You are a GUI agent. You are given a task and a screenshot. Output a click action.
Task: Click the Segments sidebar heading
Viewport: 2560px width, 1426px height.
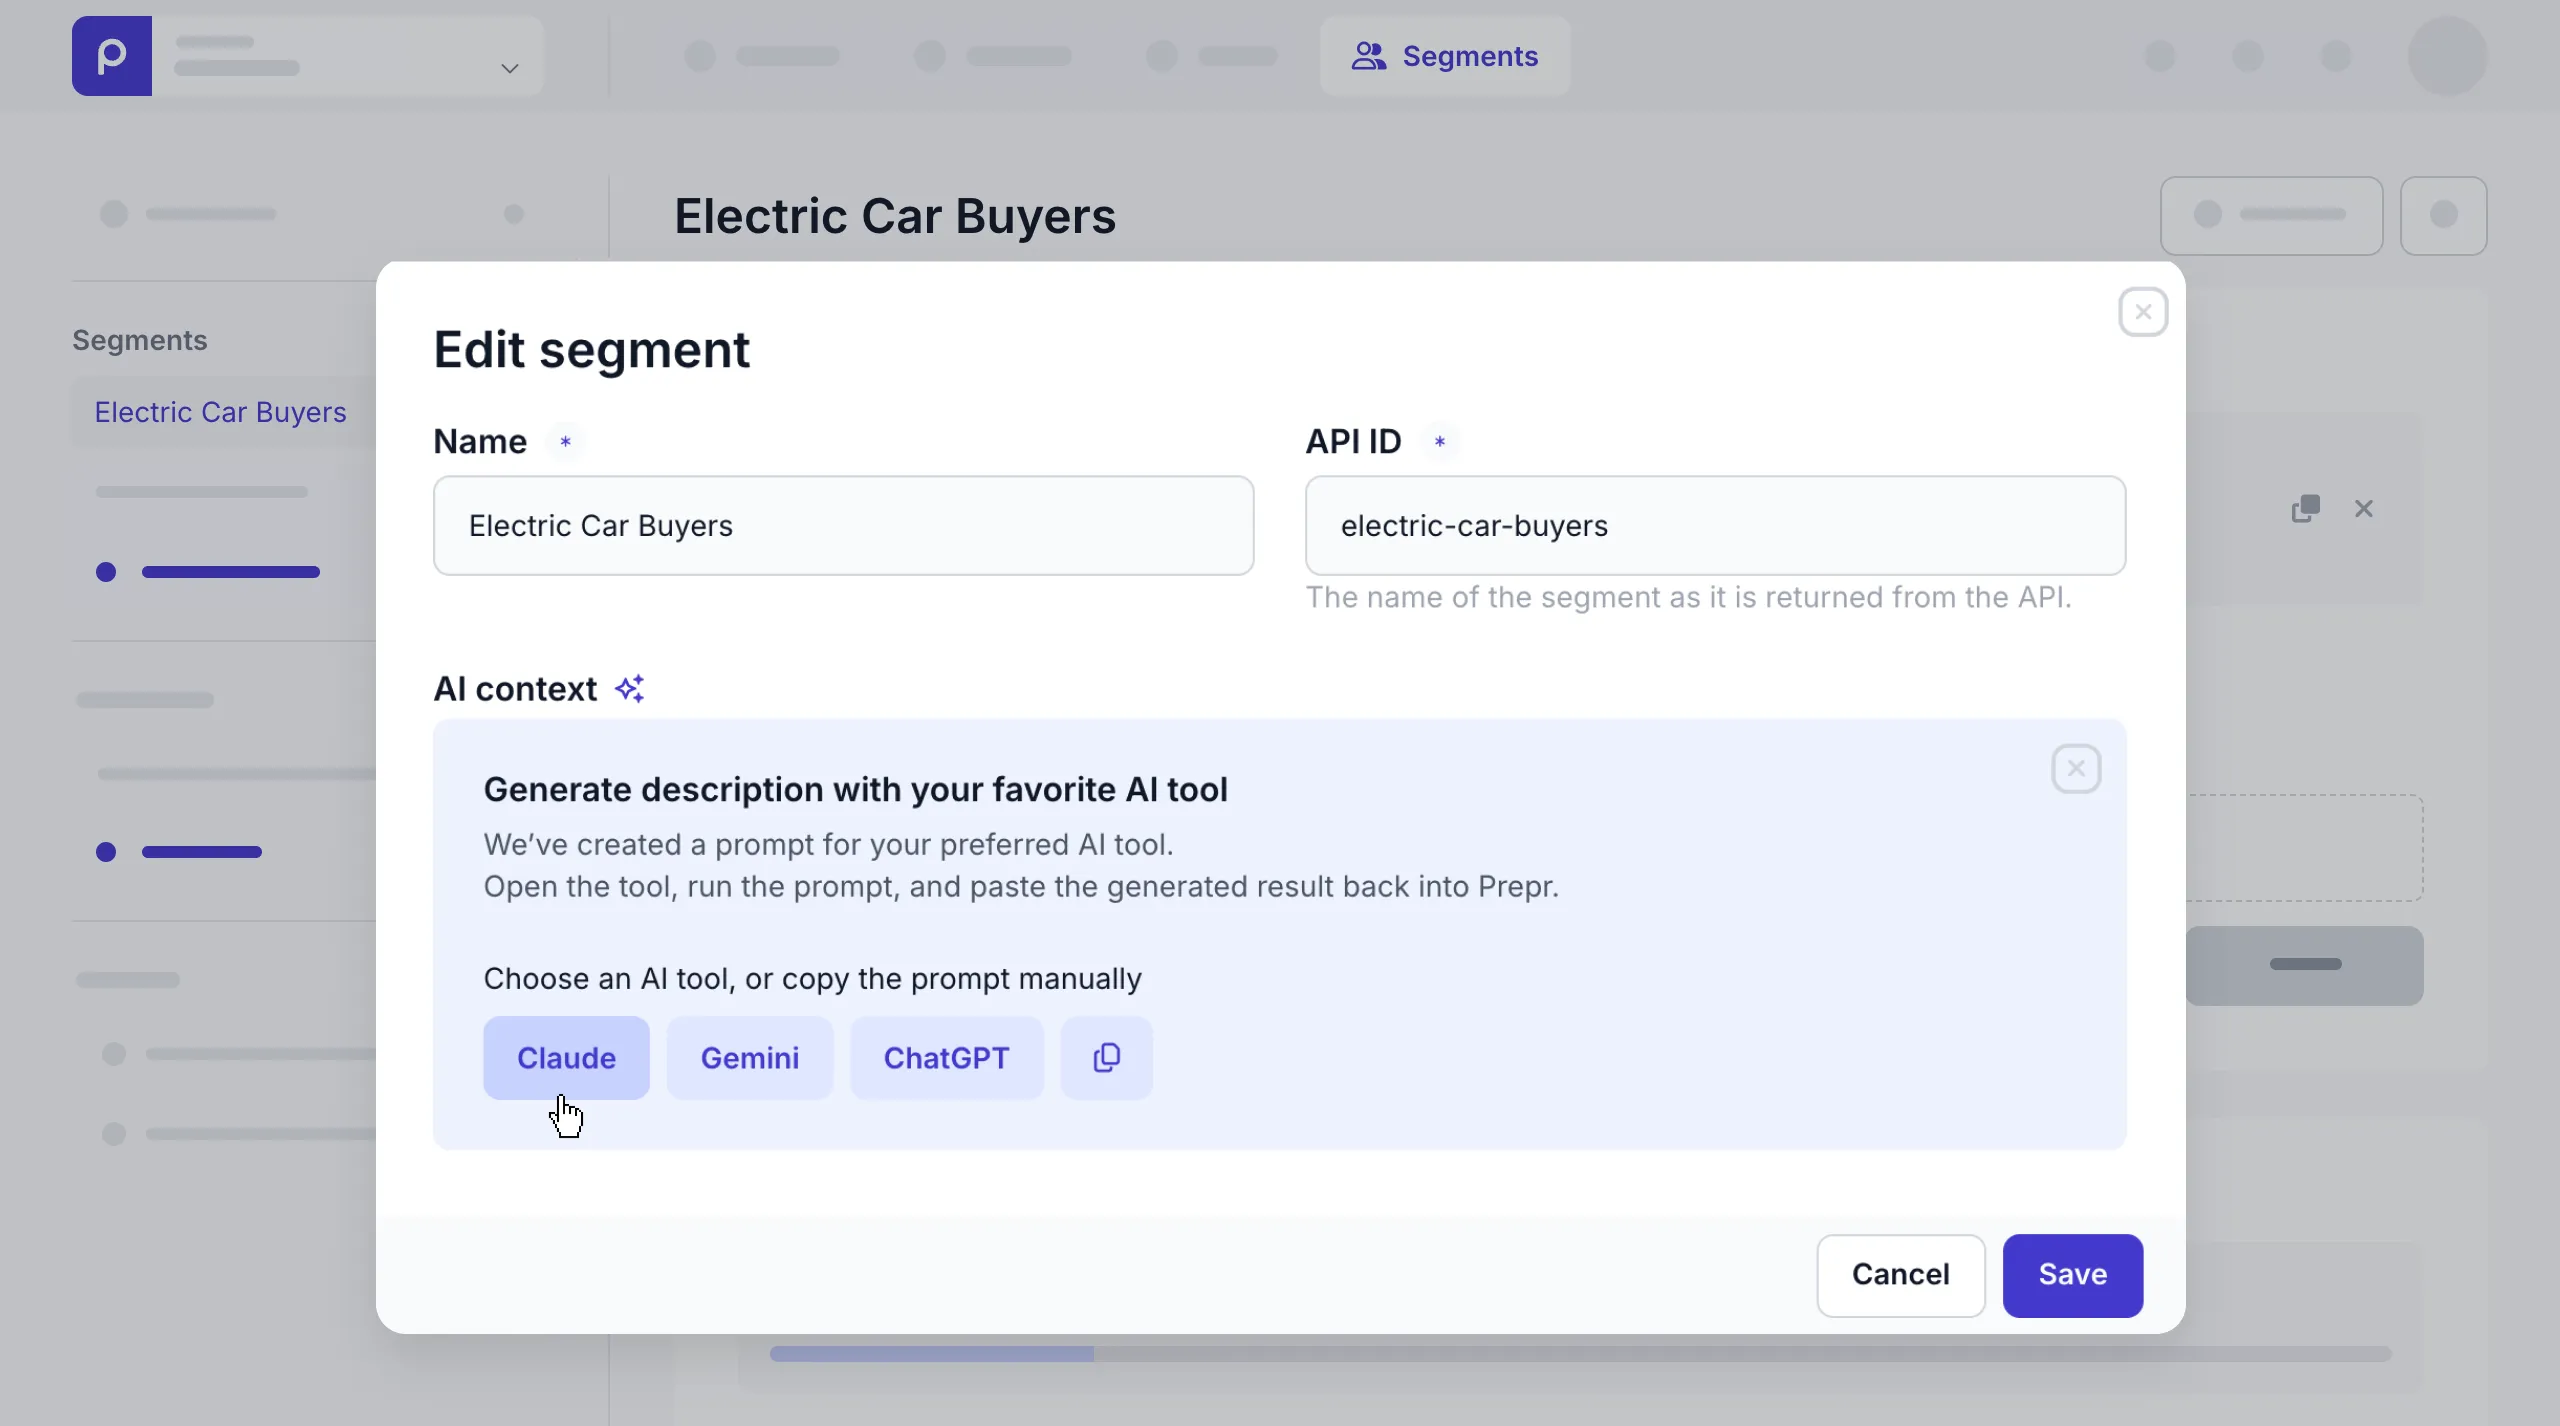(140, 340)
